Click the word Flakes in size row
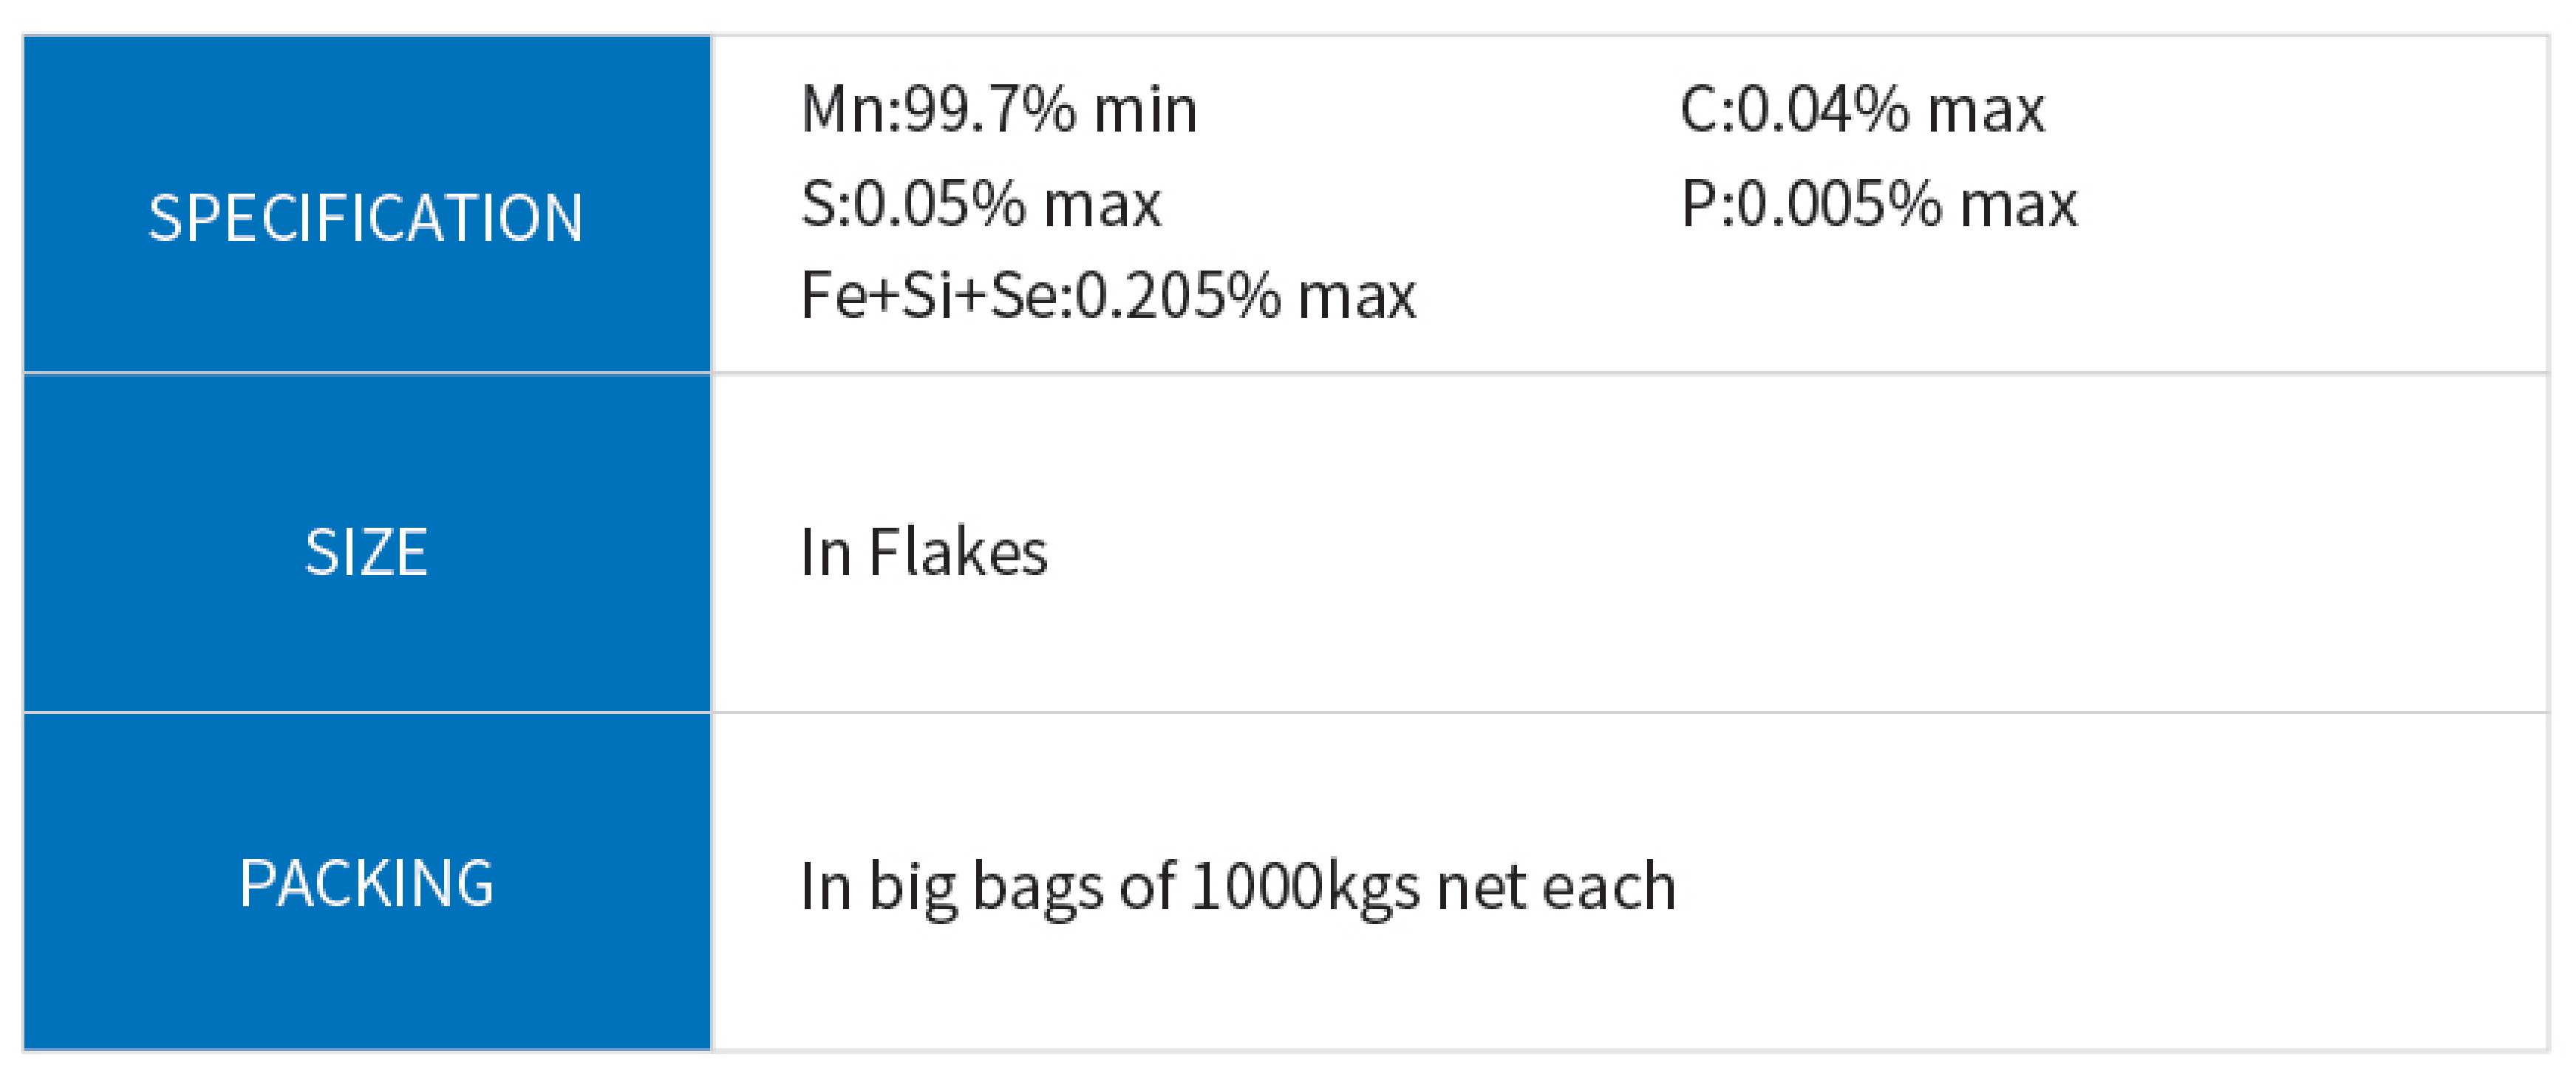This screenshot has height=1091, width=2576. (958, 552)
